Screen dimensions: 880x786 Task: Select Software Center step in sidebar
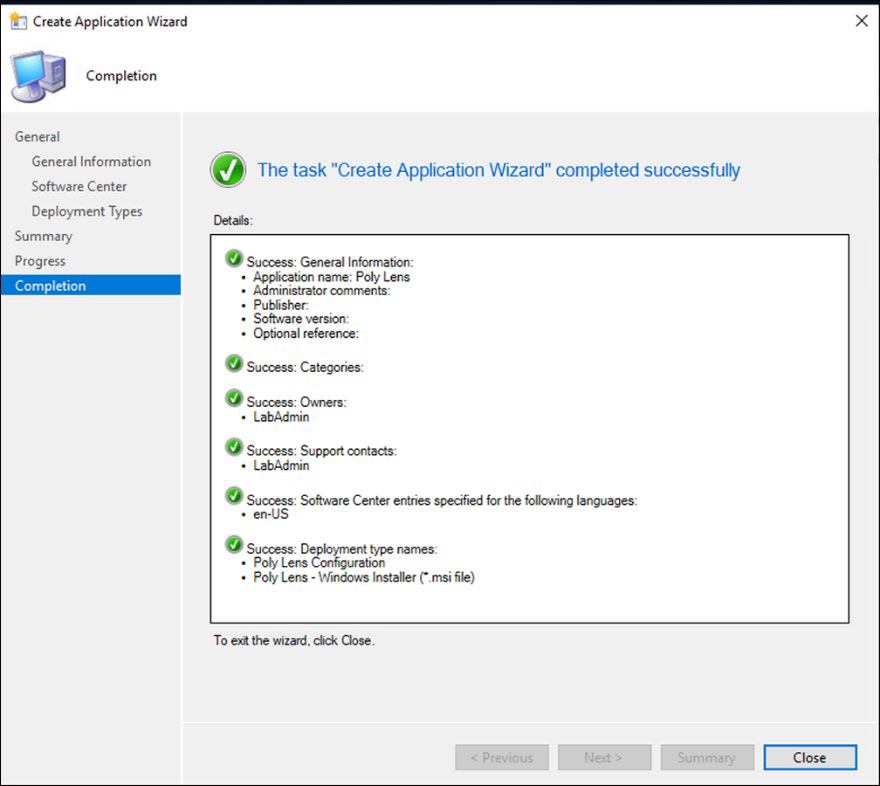click(x=79, y=186)
